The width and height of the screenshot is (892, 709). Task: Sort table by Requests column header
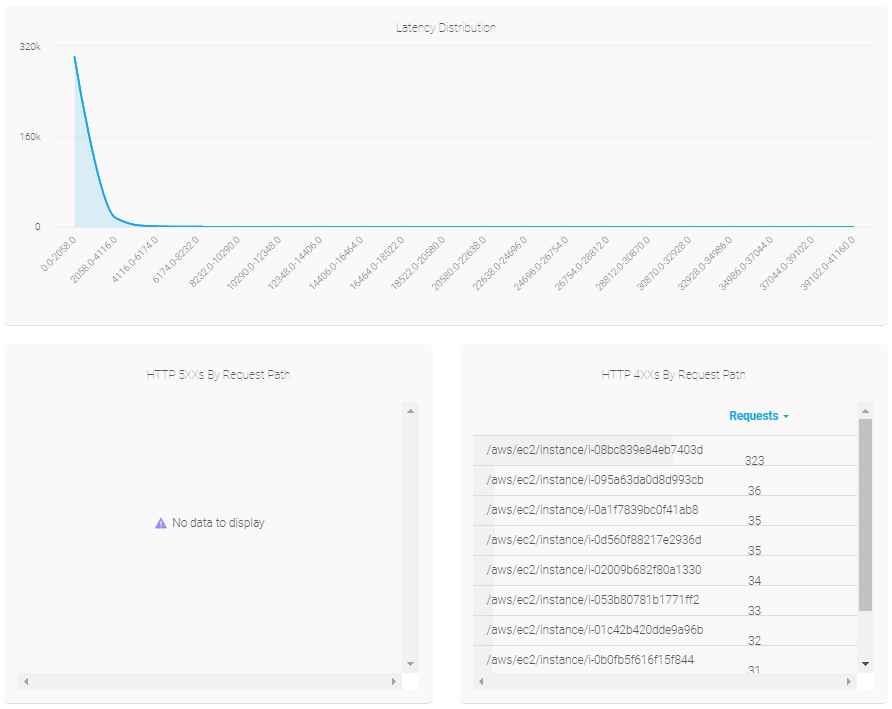753,416
